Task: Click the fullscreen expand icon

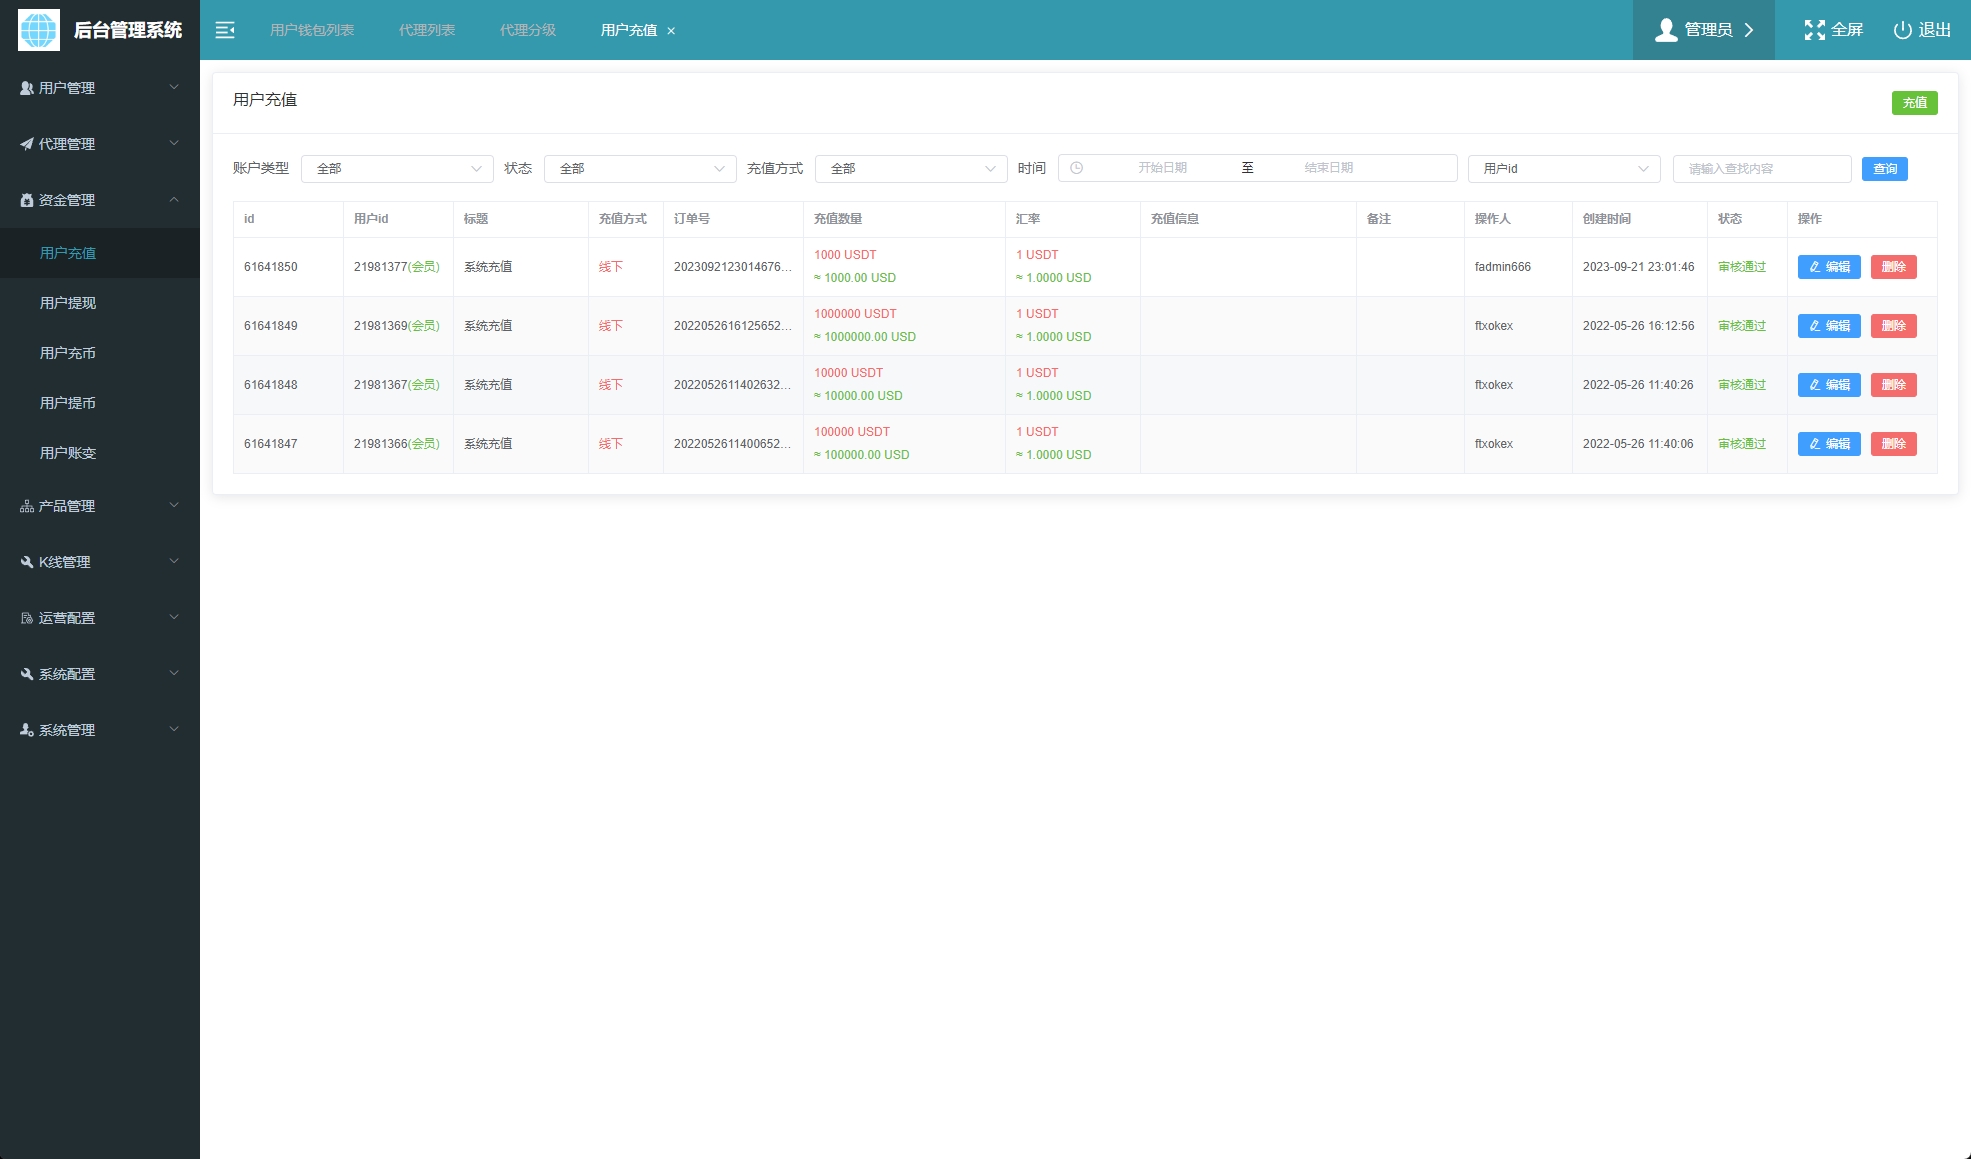Action: point(1814,30)
